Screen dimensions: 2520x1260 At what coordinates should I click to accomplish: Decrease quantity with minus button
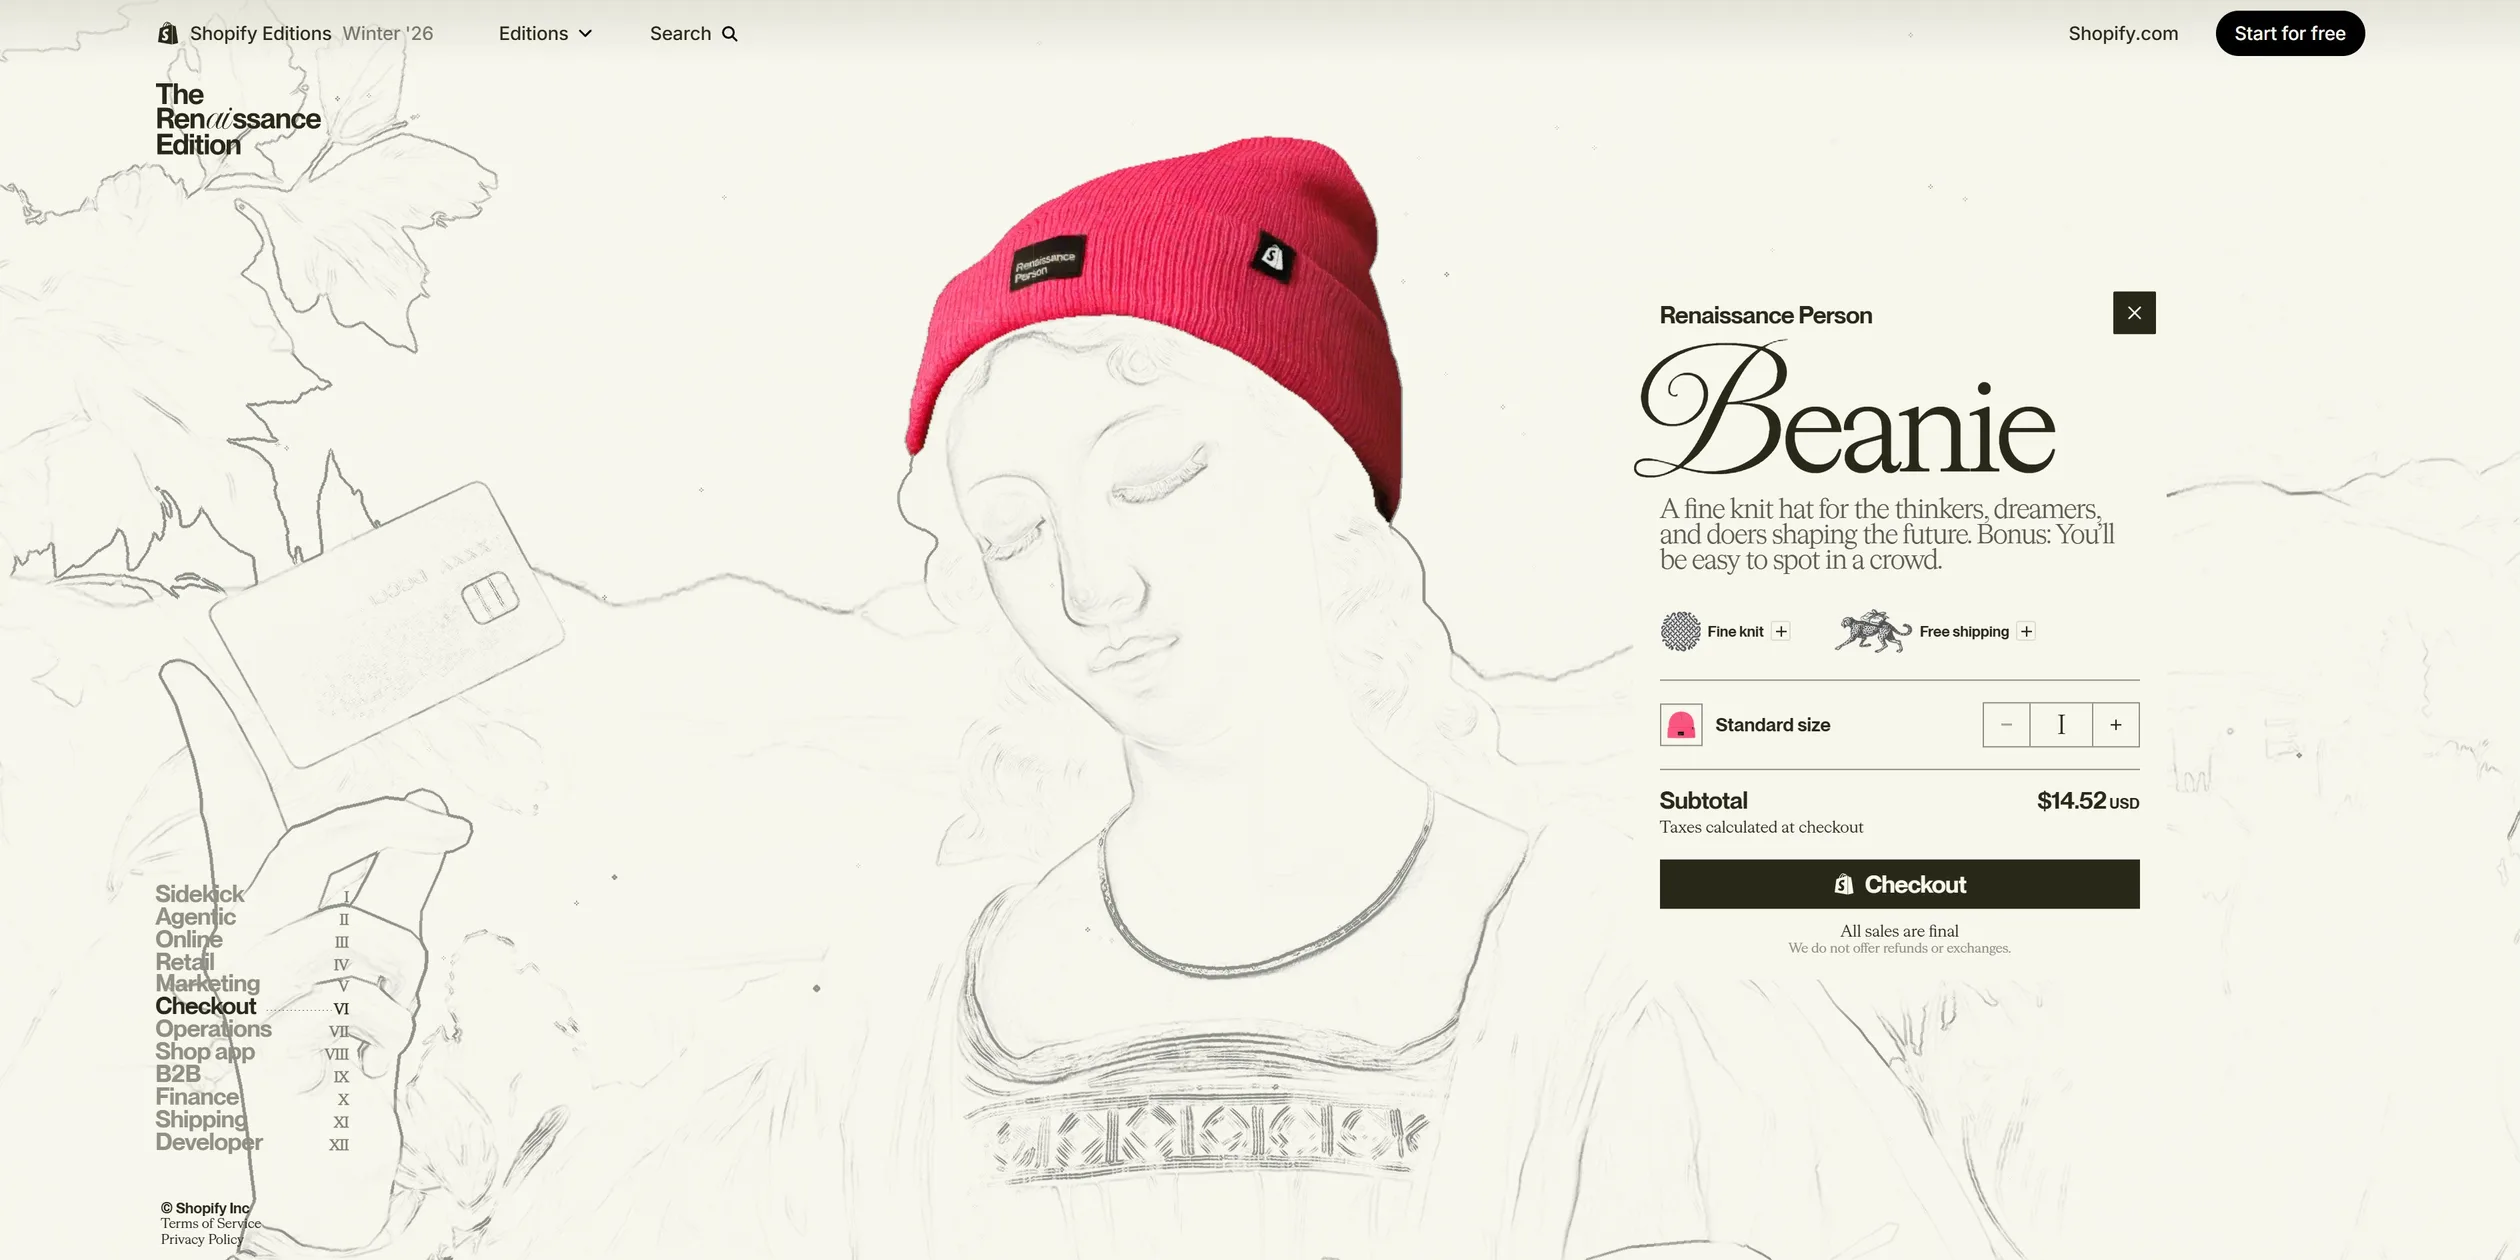2006,725
